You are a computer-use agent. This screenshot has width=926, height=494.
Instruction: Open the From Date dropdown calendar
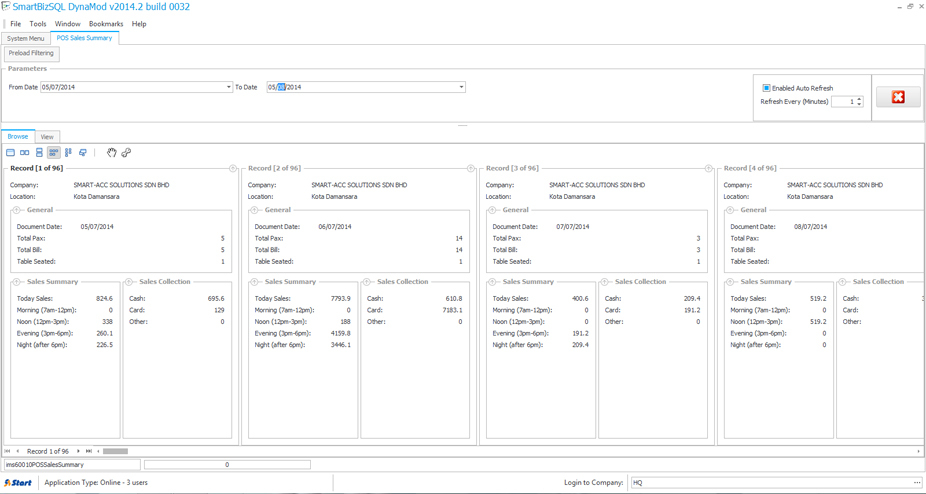click(x=229, y=87)
